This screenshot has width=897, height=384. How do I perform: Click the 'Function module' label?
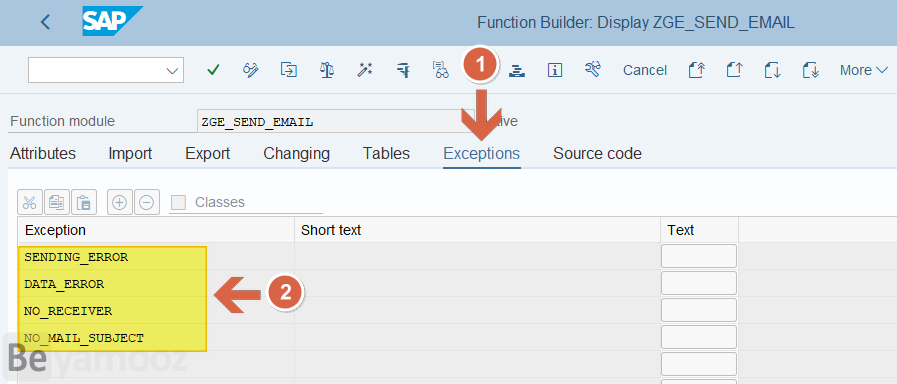[62, 122]
